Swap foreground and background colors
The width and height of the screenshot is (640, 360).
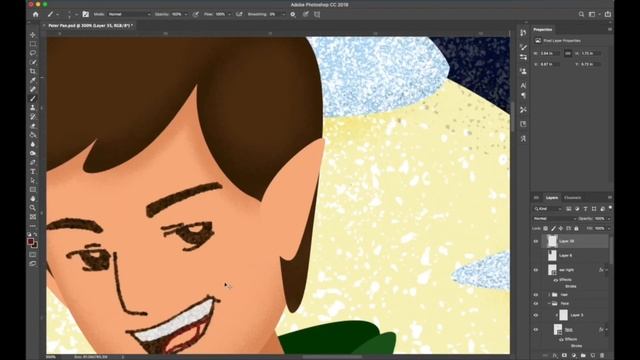point(36,235)
